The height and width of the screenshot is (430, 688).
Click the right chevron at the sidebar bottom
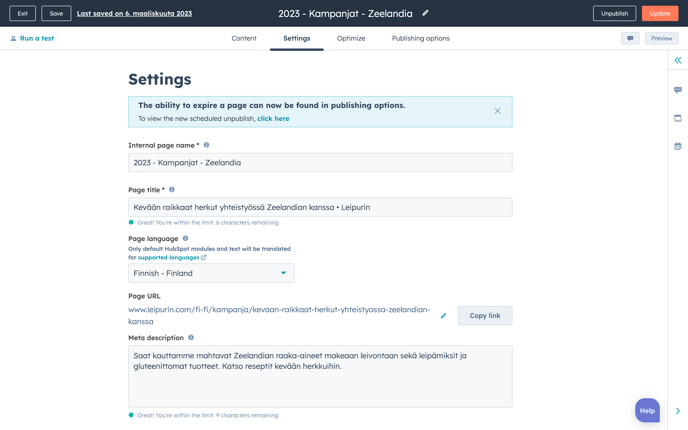[x=678, y=411]
